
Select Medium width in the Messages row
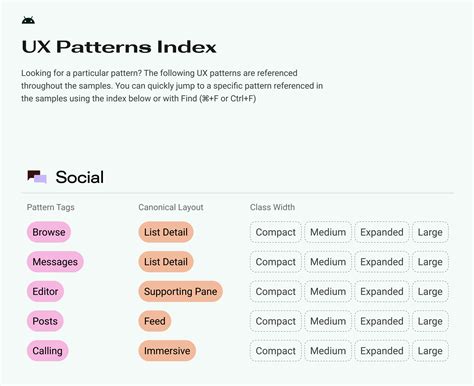328,262
